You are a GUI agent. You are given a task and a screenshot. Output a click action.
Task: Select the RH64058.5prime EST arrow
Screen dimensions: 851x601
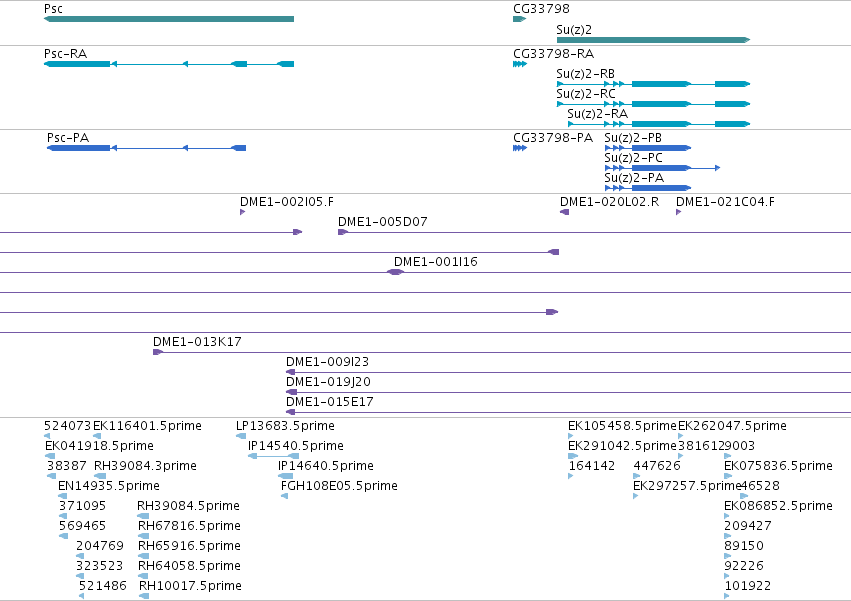point(143,576)
